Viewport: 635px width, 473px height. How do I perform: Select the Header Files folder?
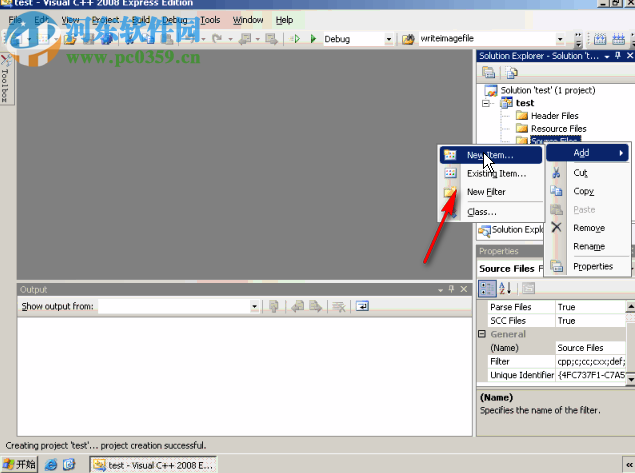(554, 116)
